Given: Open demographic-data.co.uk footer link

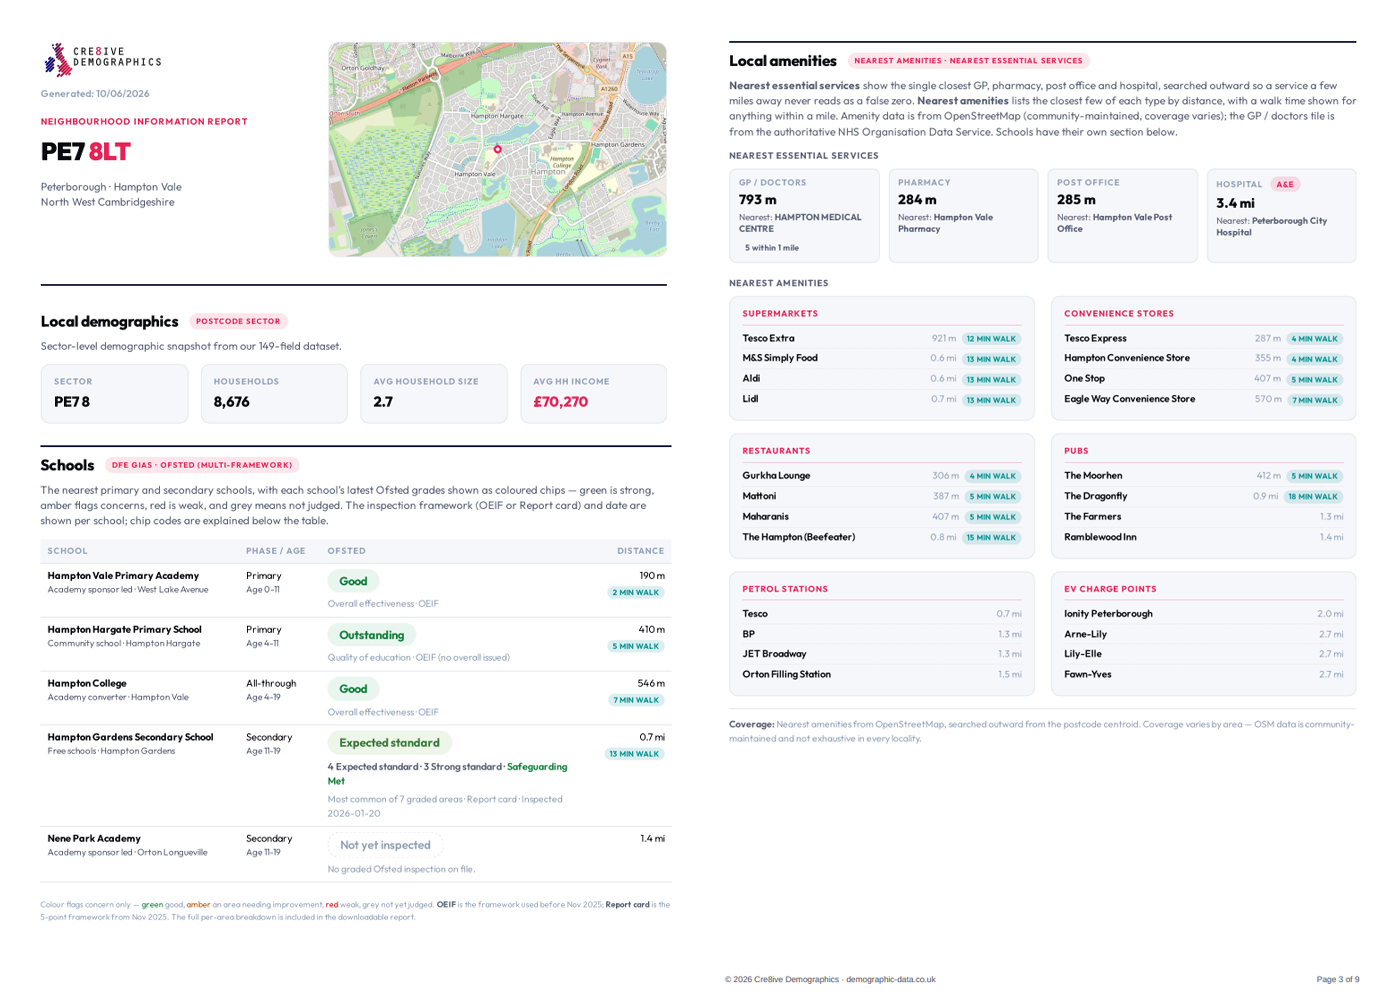Looking at the screenshot, I should 890,979.
